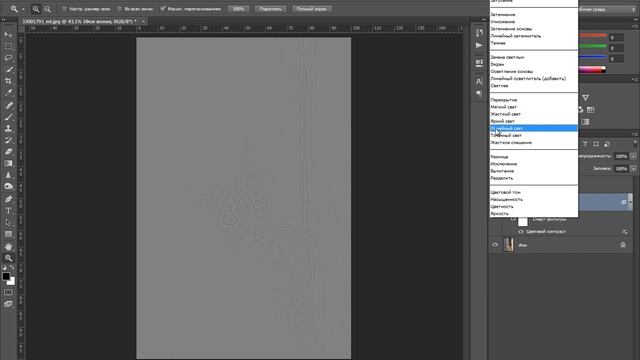The image size is (640, 360).
Task: Select the Dodge tool
Action: pyautogui.click(x=8, y=187)
